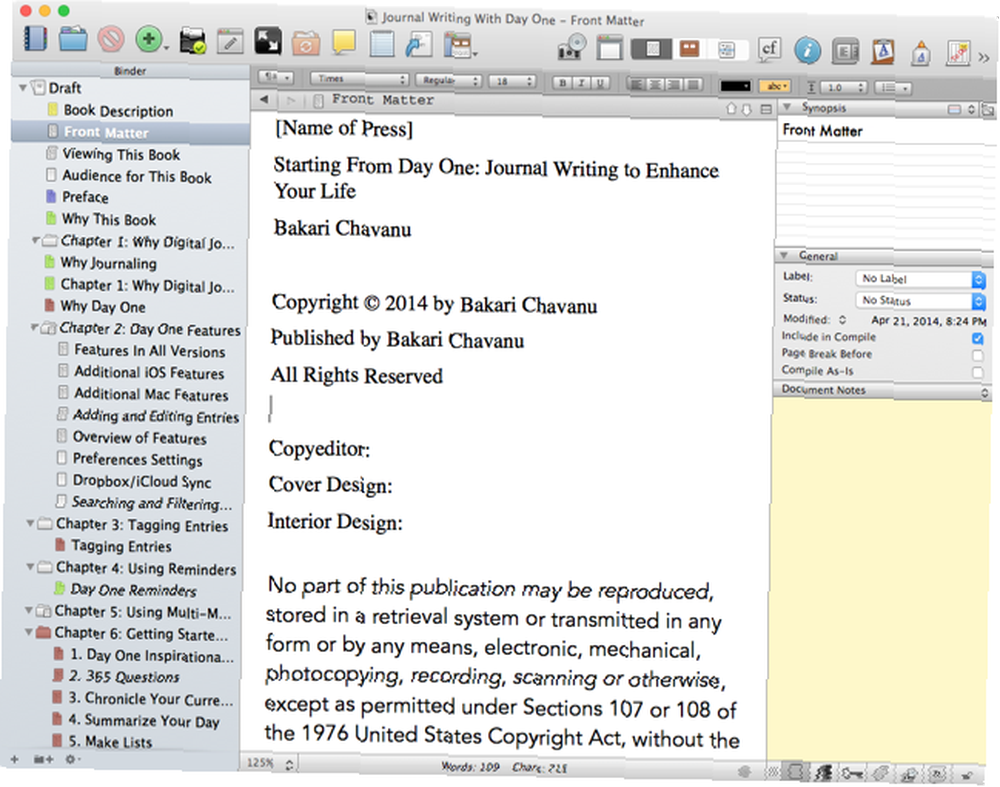Split the editor with header button

(x=765, y=110)
